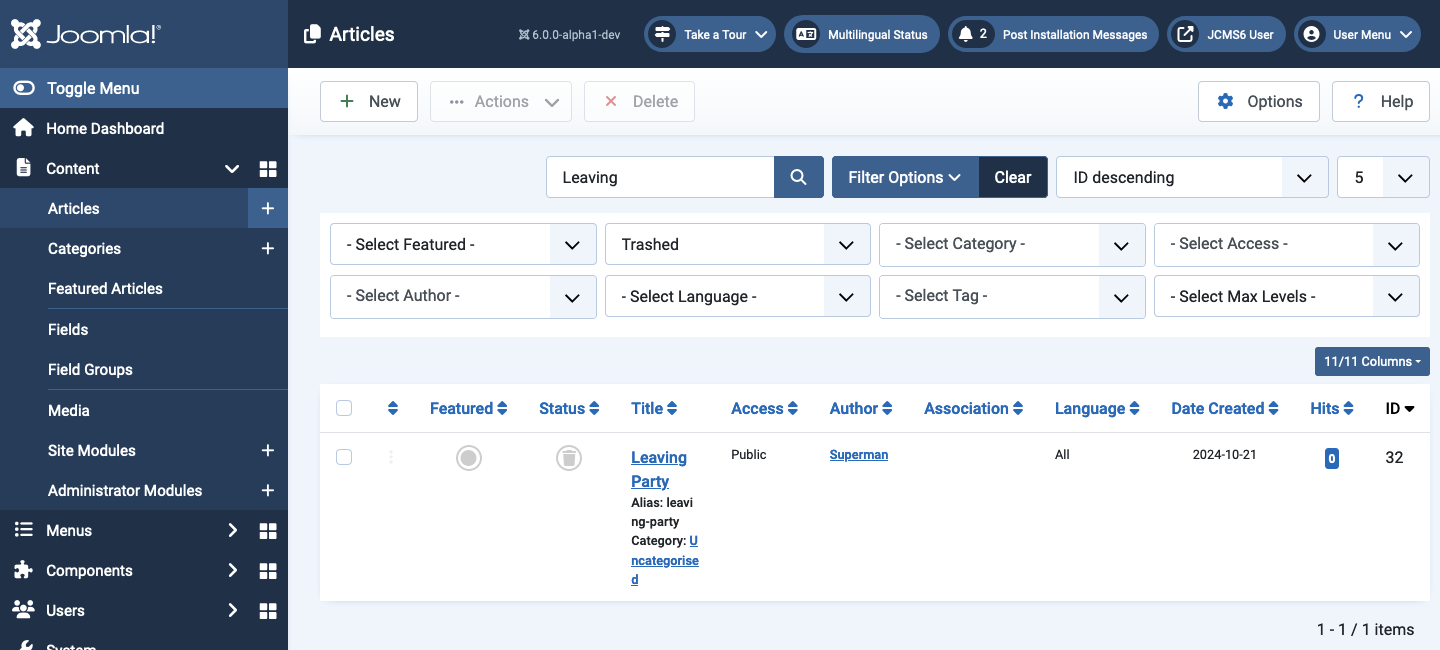The width and height of the screenshot is (1440, 650).
Task: Click the plus icon beside Articles
Action: [267, 209]
